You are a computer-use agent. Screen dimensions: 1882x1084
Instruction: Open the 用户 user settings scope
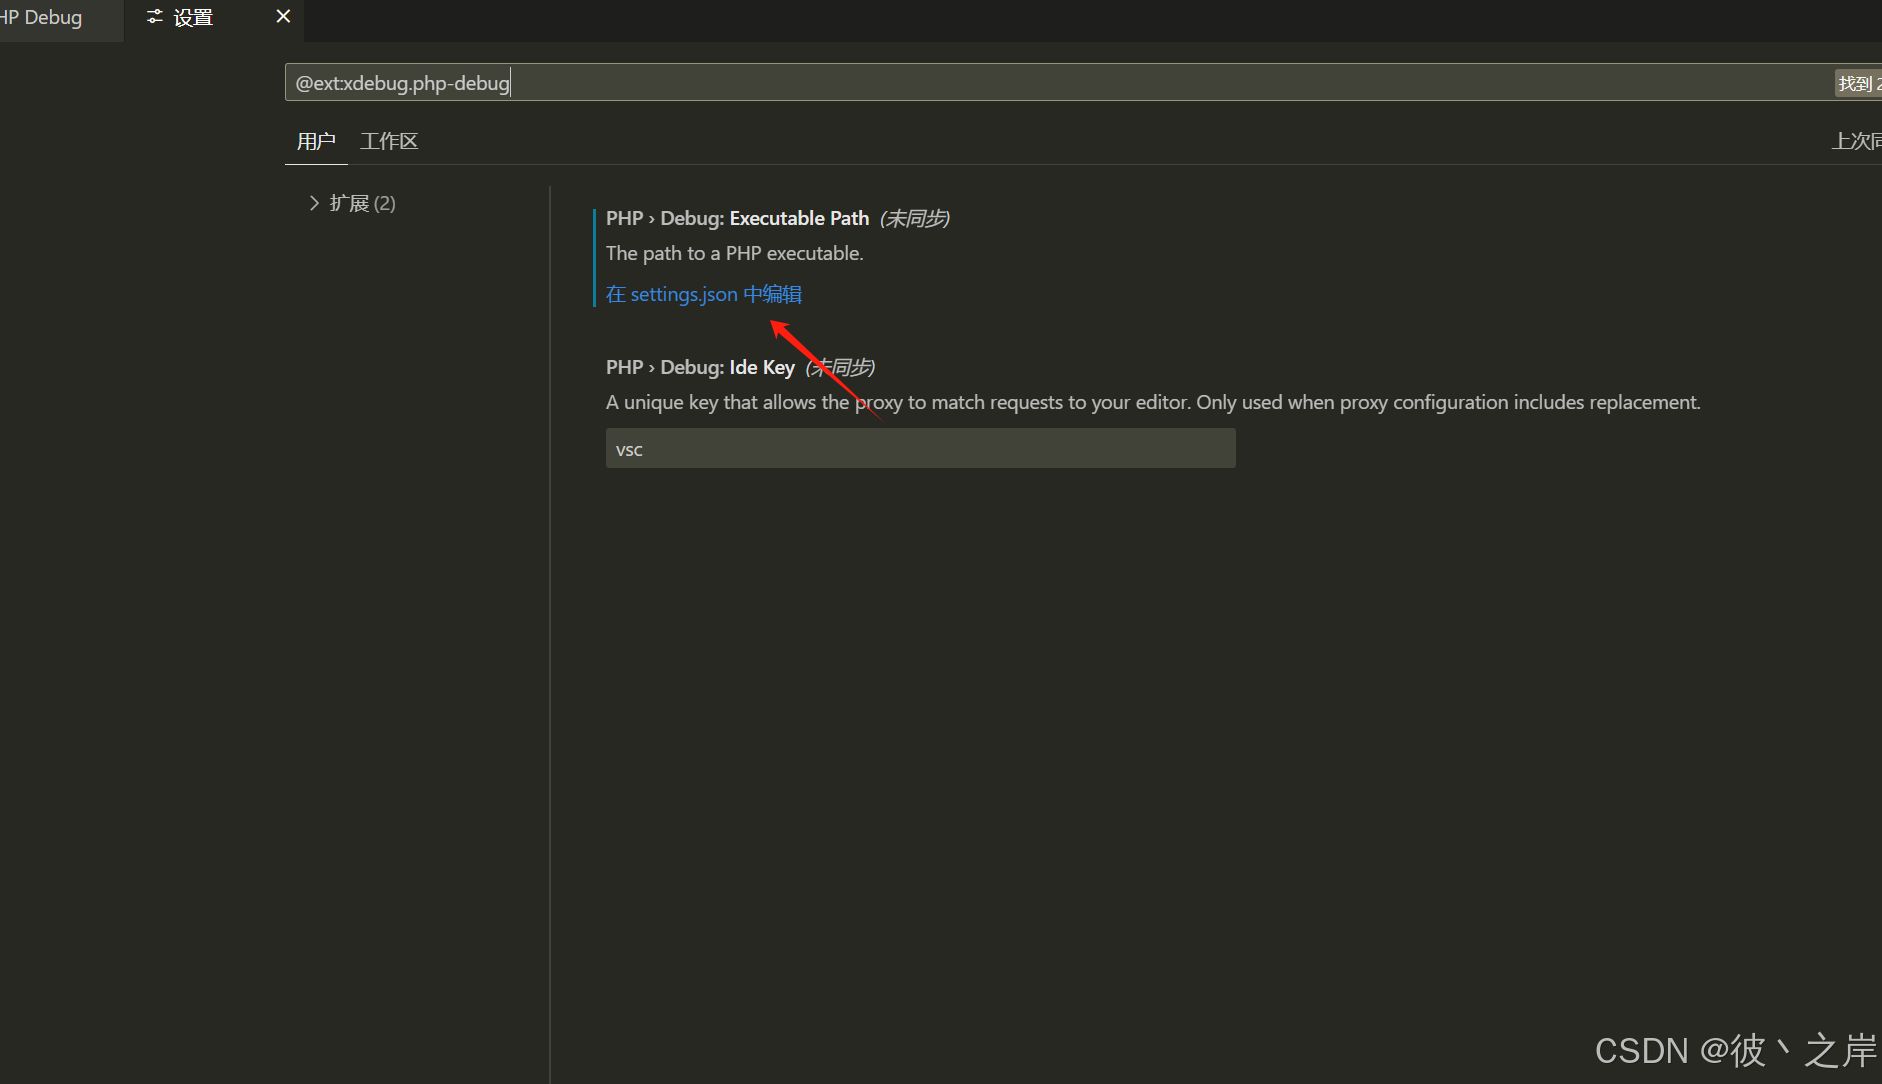pyautogui.click(x=316, y=141)
